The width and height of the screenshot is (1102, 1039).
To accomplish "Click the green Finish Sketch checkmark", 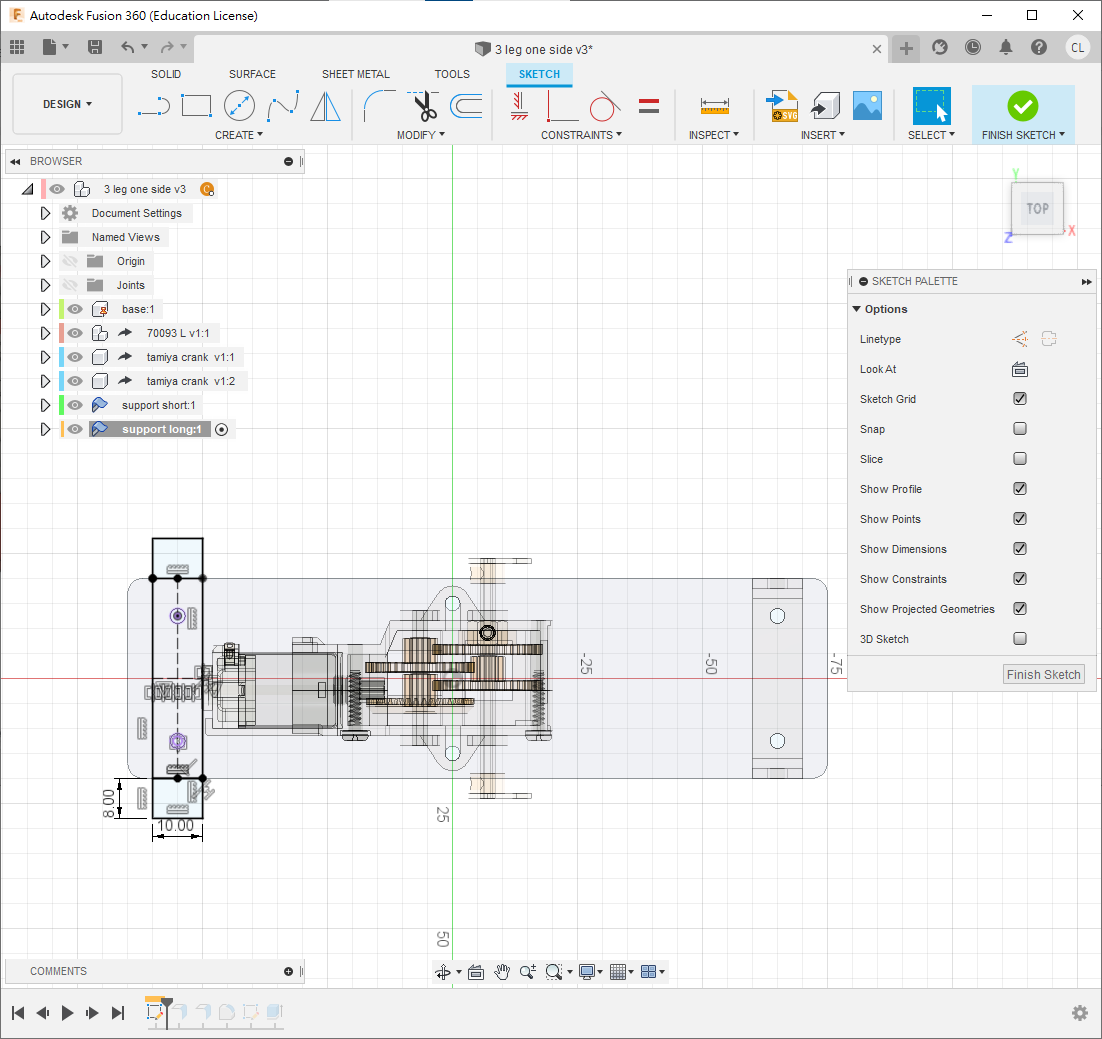I will [1022, 105].
